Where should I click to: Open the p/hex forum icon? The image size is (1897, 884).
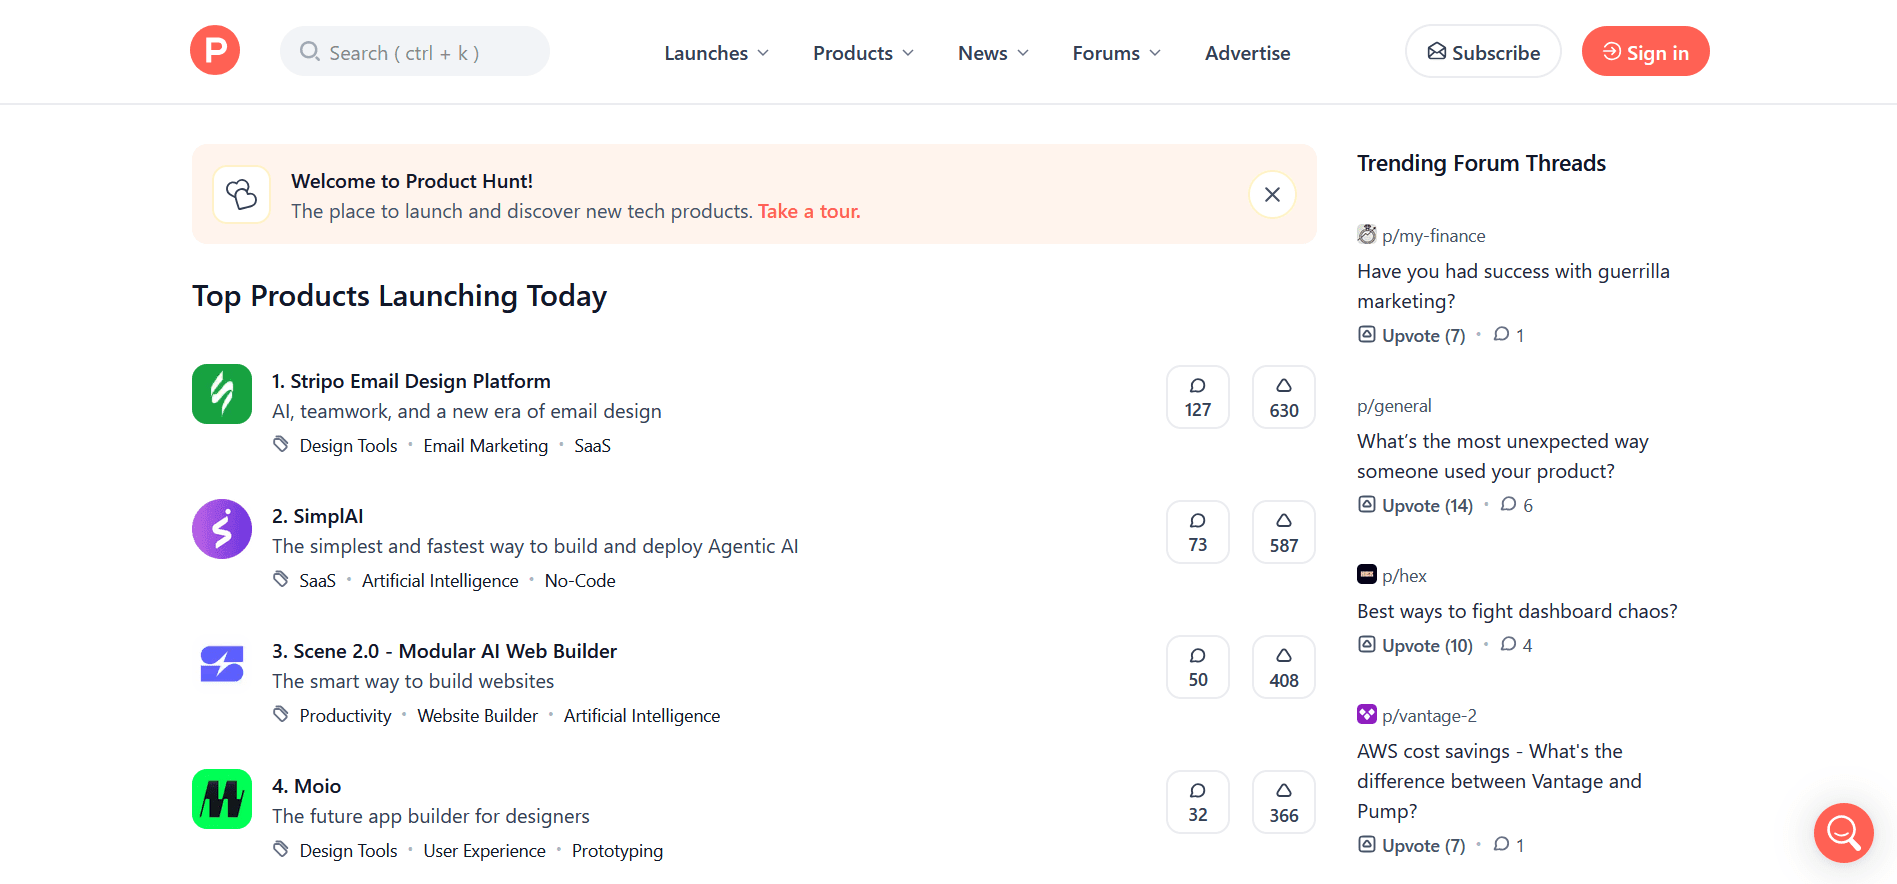[x=1367, y=575]
